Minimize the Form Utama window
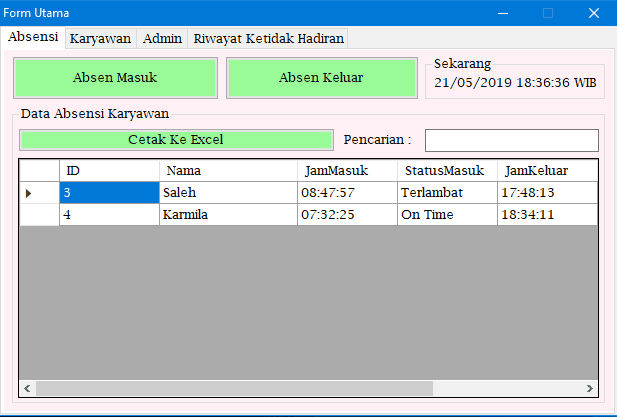617x417 pixels. point(501,13)
